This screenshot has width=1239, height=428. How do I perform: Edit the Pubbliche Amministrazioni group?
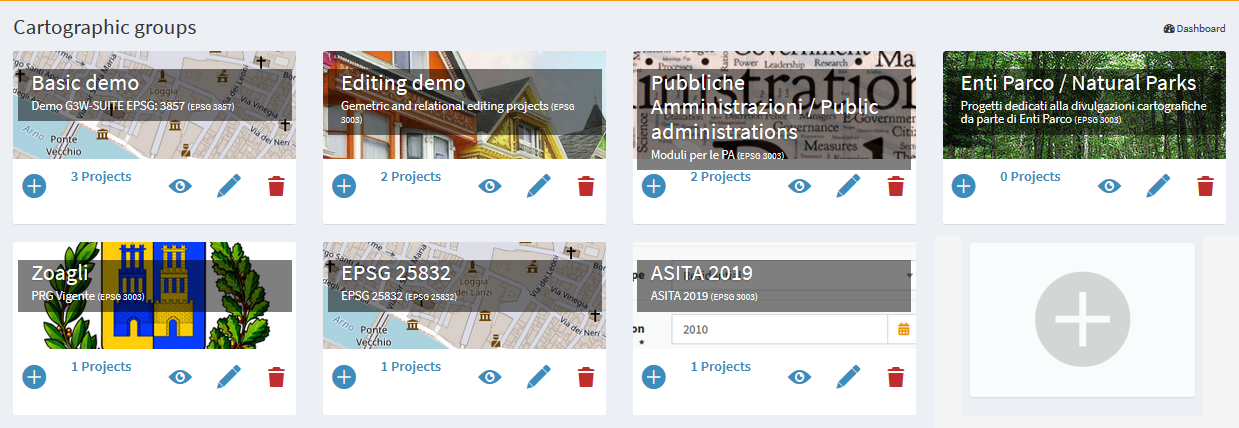pyautogui.click(x=849, y=186)
